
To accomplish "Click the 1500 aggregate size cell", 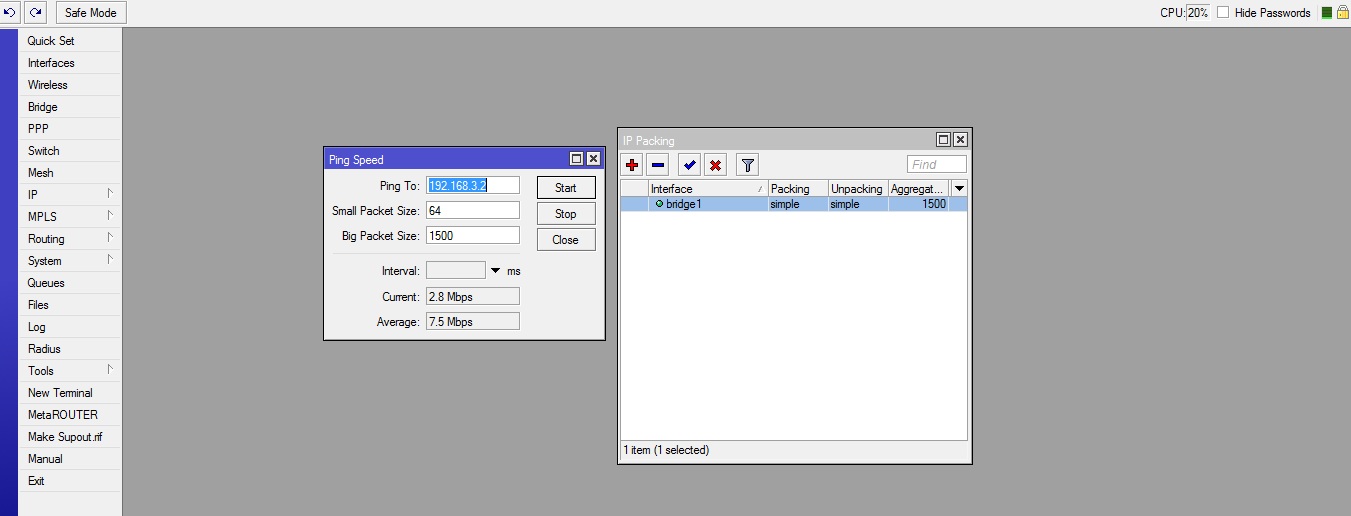I will 918,204.
